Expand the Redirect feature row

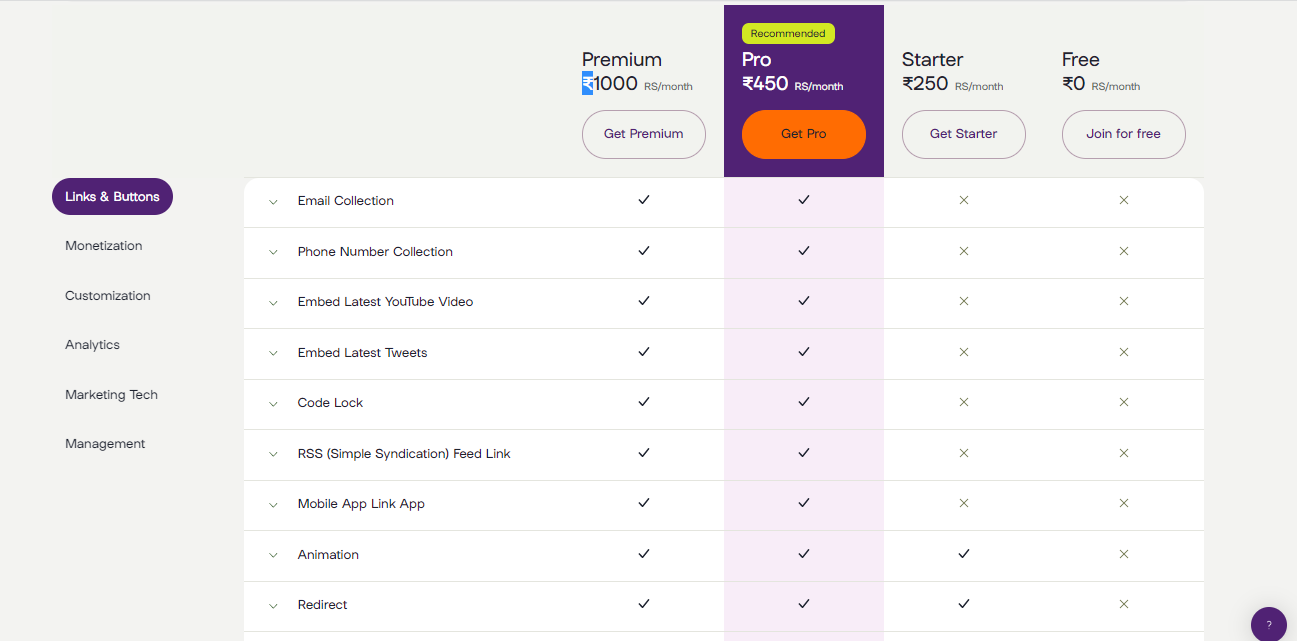(273, 606)
